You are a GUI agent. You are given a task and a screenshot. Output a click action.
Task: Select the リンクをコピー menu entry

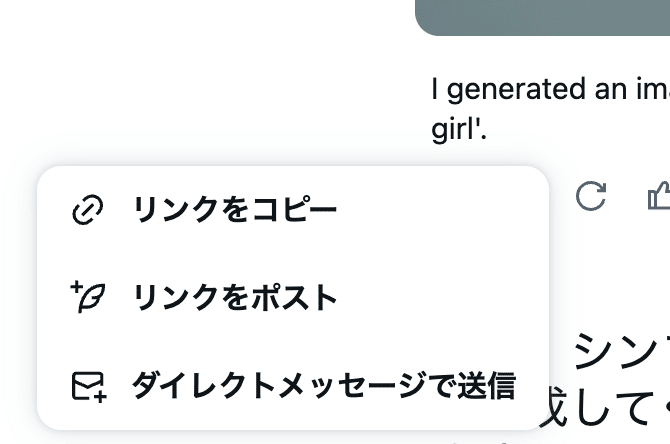[234, 211]
